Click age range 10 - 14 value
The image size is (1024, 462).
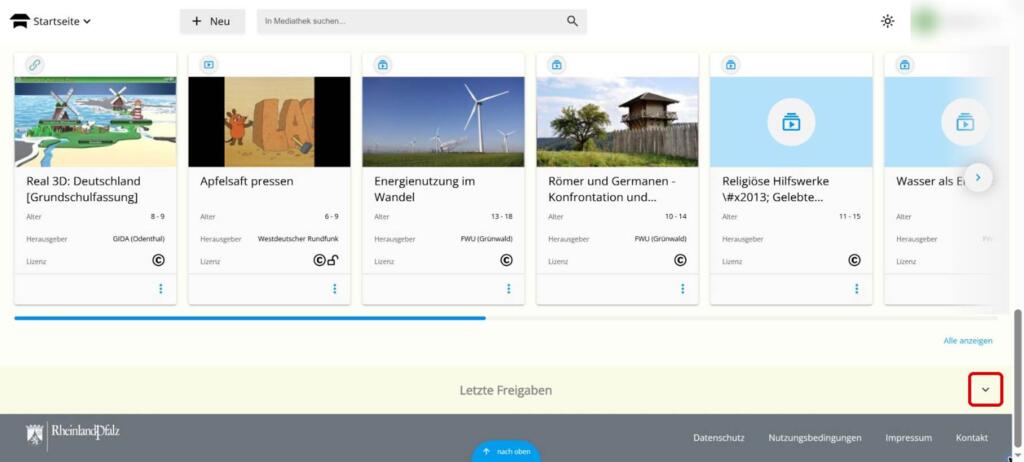pos(676,216)
